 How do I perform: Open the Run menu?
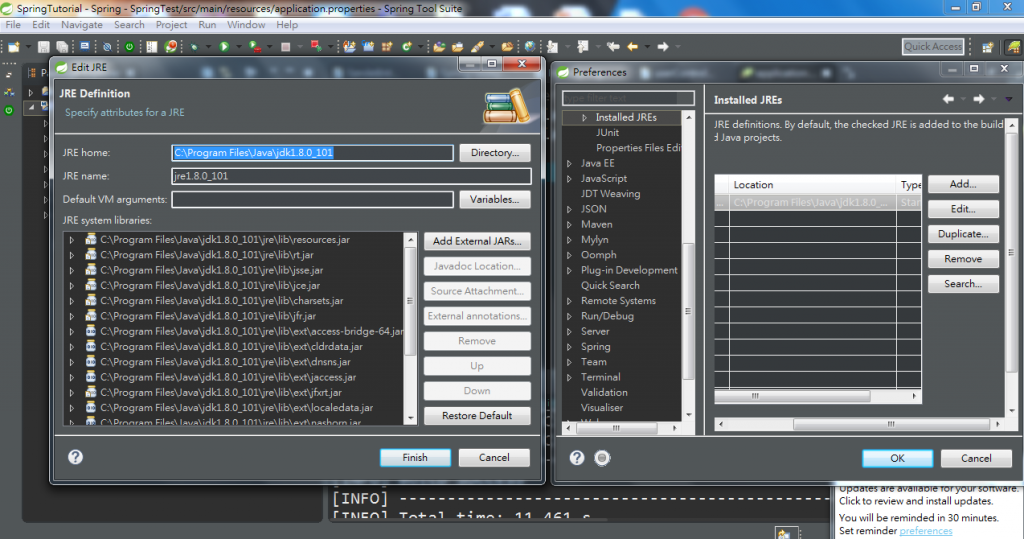pos(207,25)
